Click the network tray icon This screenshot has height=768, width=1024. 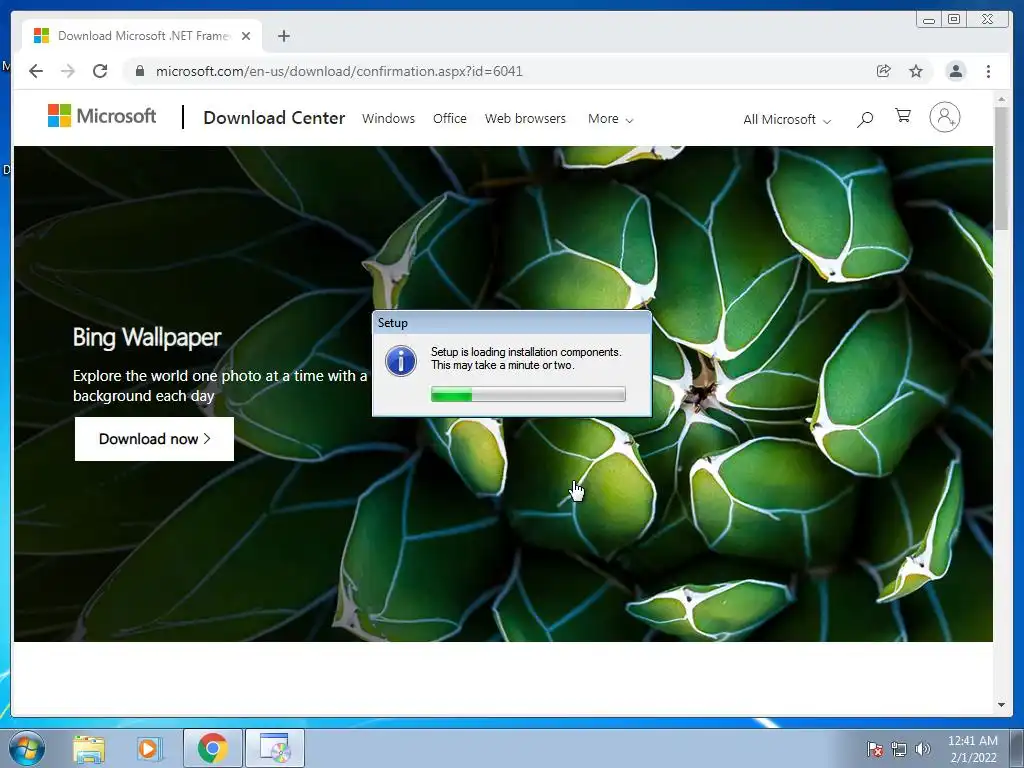(x=899, y=749)
